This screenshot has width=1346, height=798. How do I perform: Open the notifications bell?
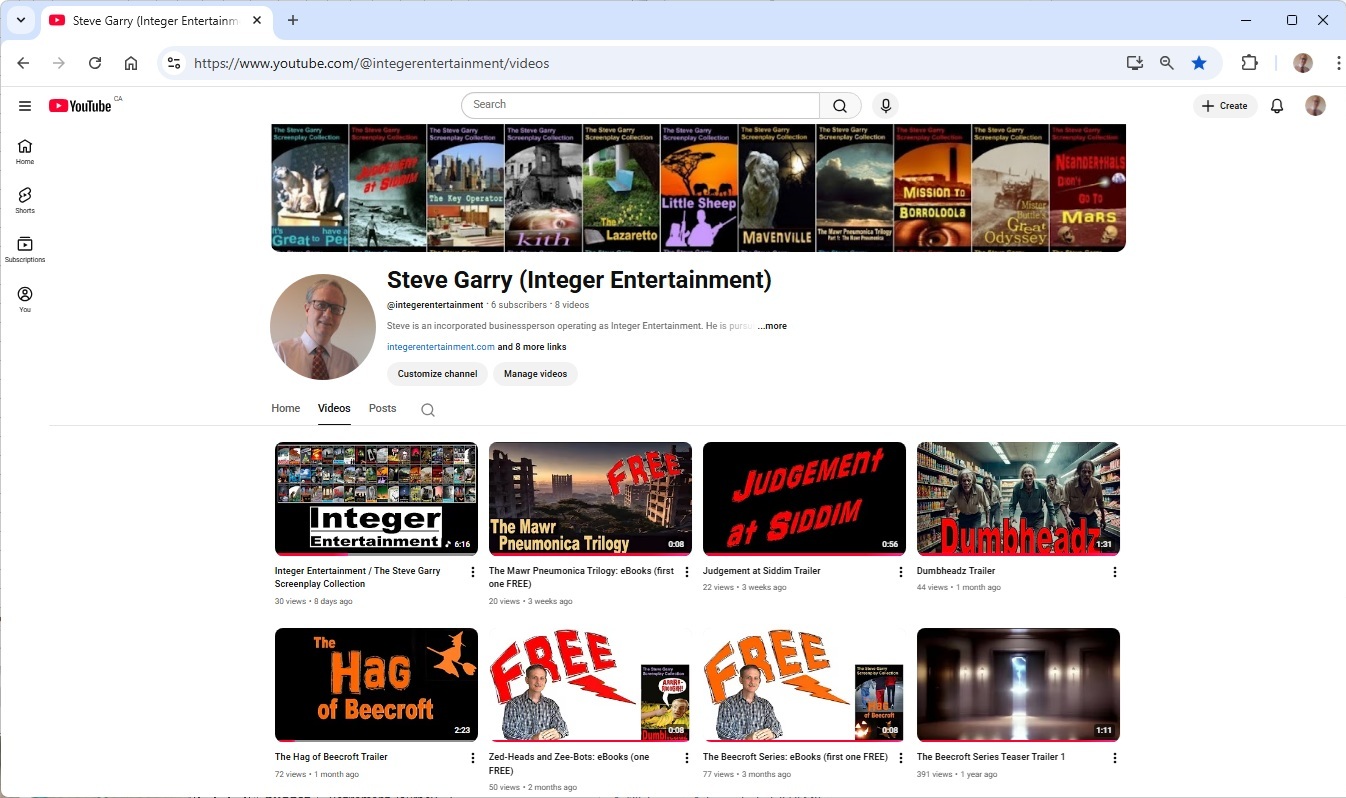coord(1276,106)
